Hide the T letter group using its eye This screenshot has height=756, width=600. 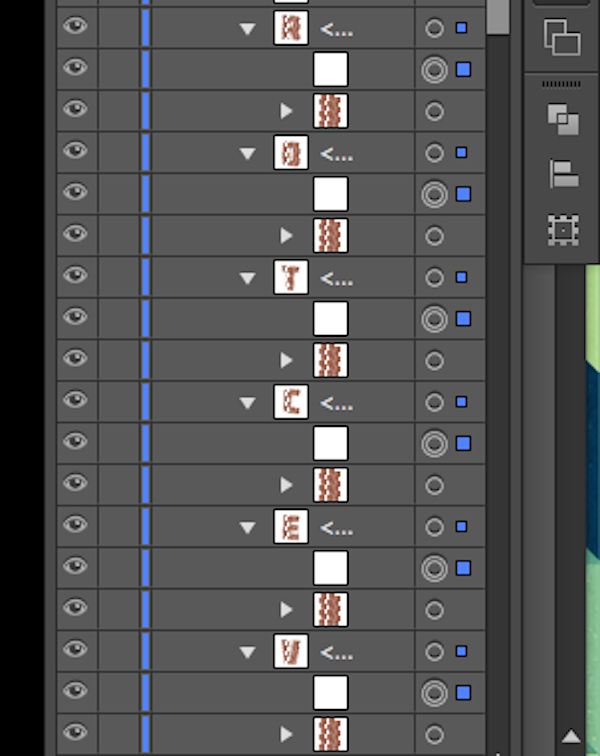coord(76,276)
